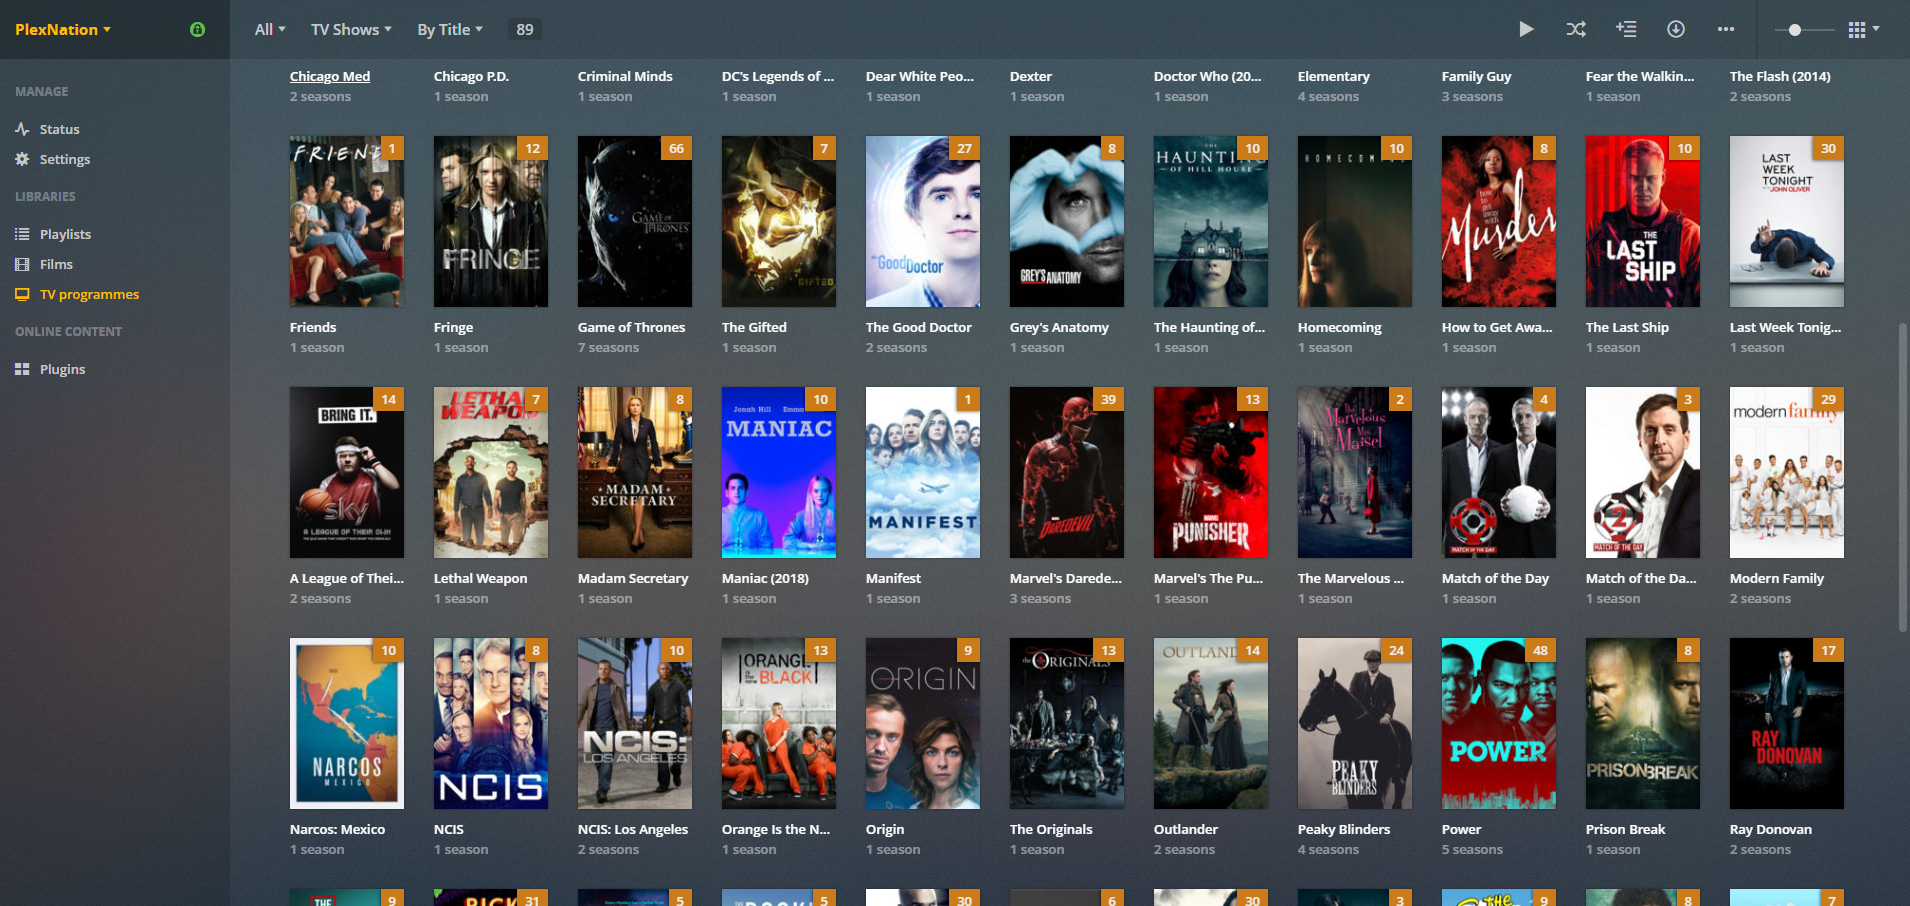Click the Modern Family poster
Image resolution: width=1910 pixels, height=906 pixels.
click(1787, 472)
